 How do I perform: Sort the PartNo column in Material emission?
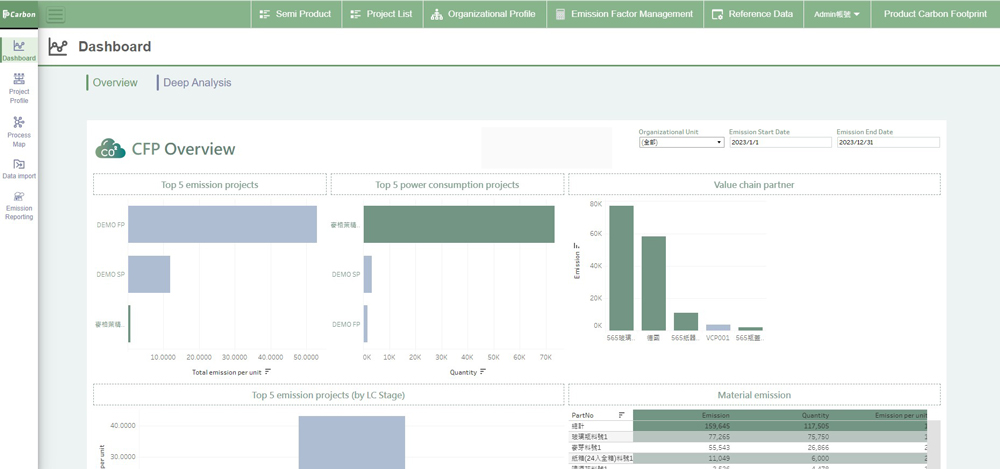(x=622, y=414)
